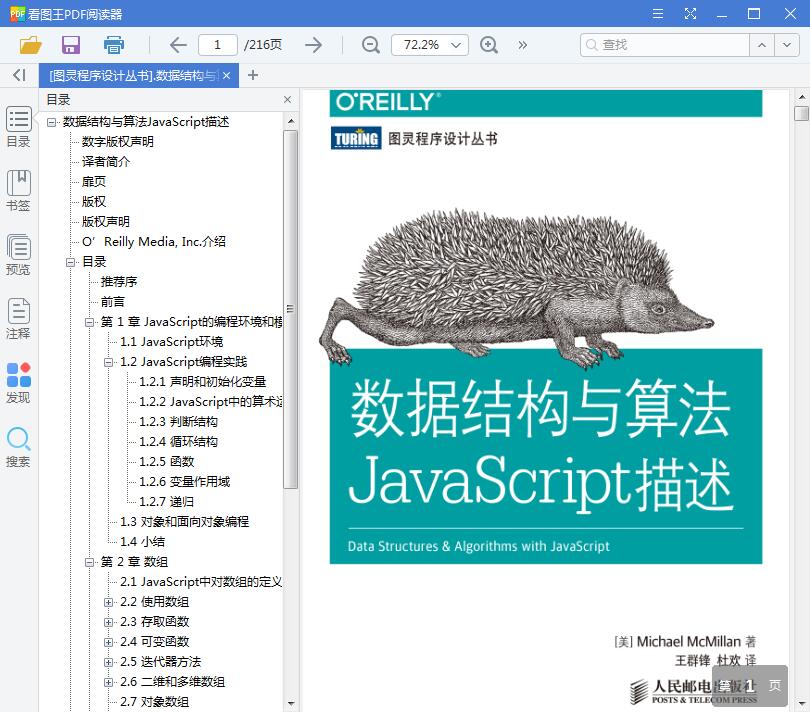Expand the 2.4 可变函数 node
810x712 pixels.
(108, 643)
